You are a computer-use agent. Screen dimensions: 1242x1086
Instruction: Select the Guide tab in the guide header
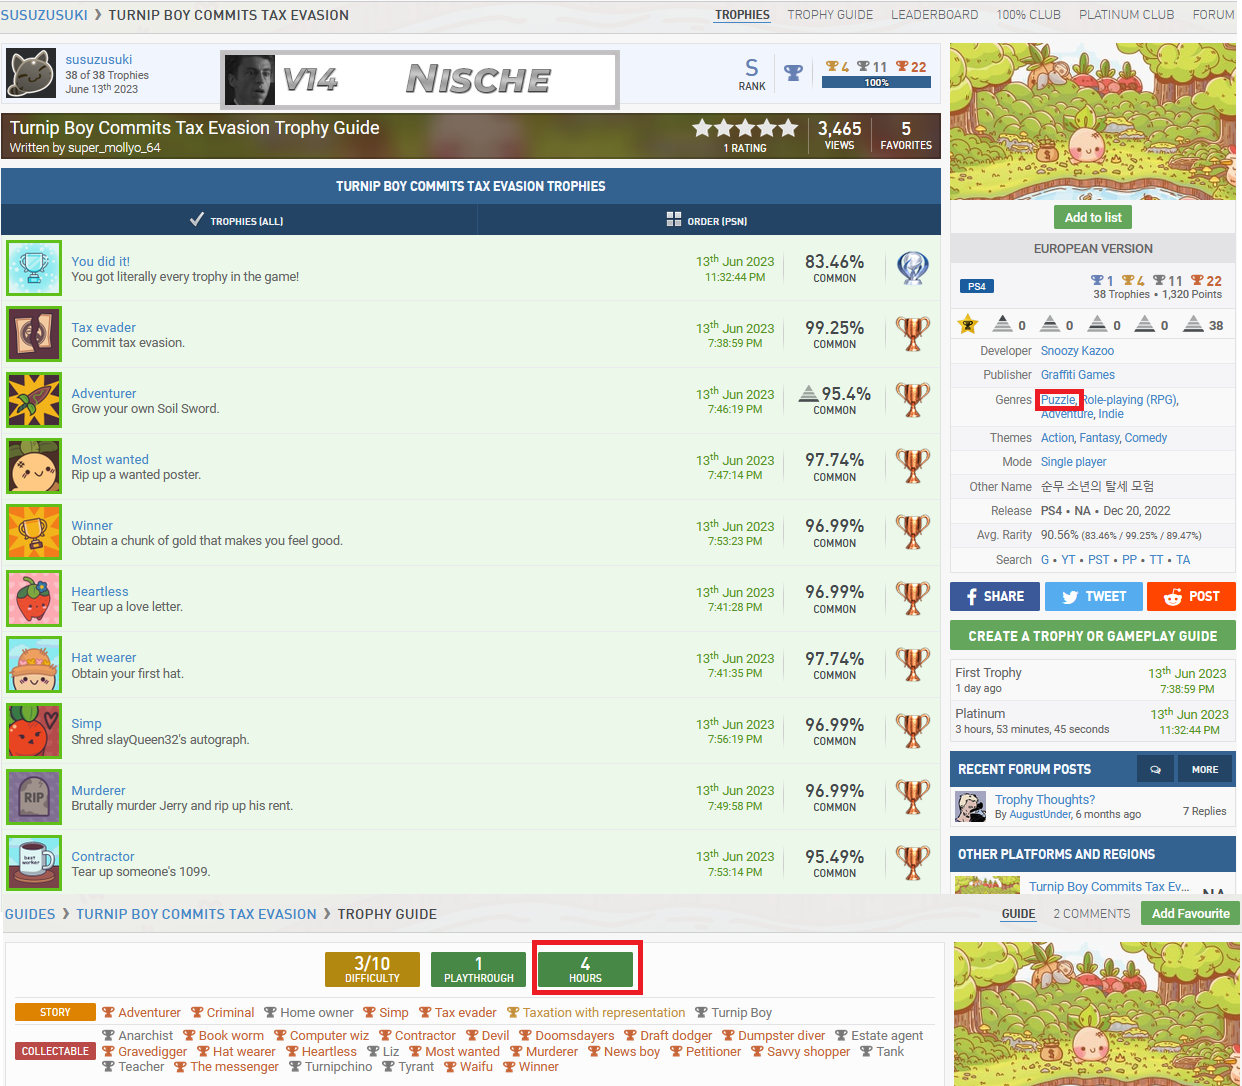point(1018,914)
